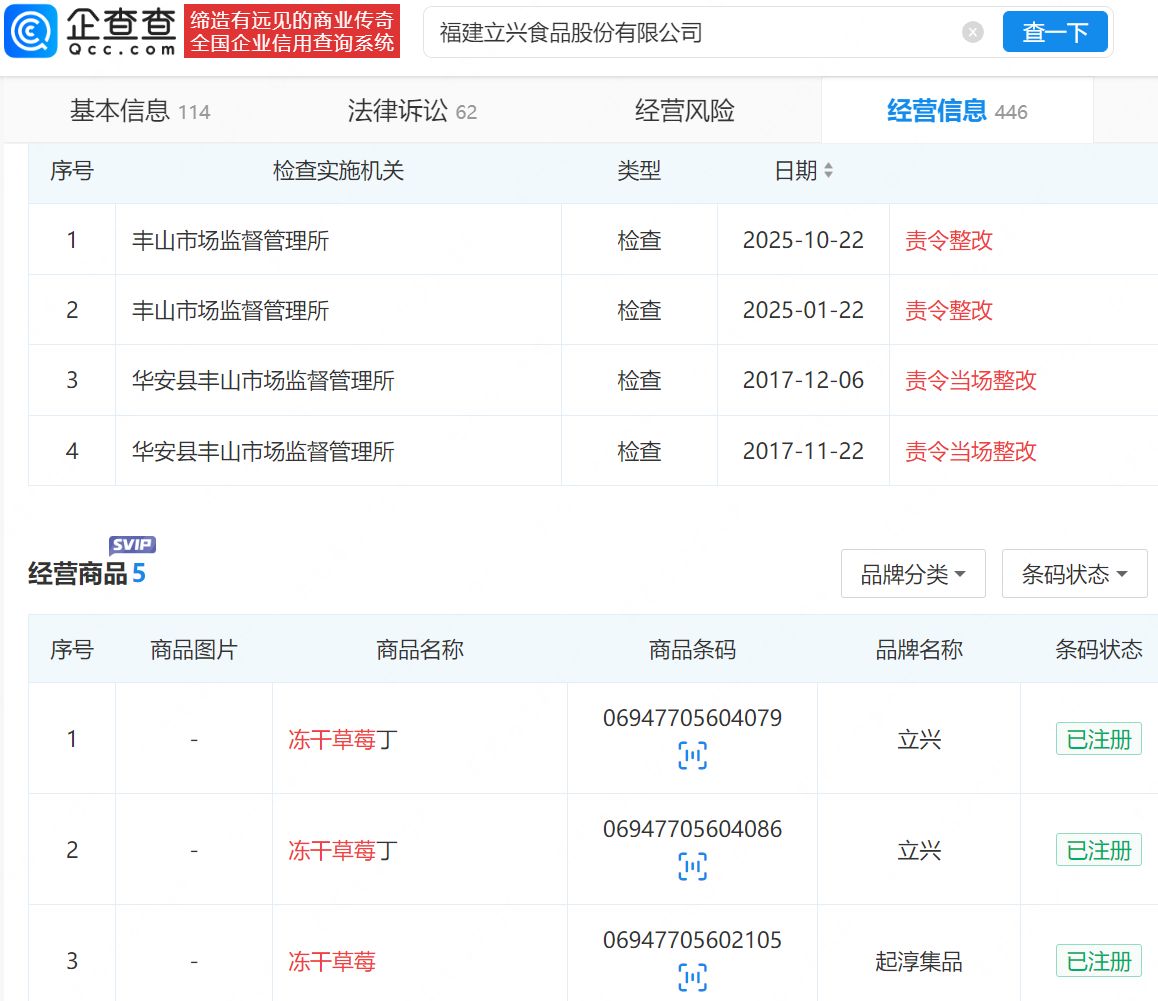Click the SVIP badge above 经营商品

tap(132, 545)
